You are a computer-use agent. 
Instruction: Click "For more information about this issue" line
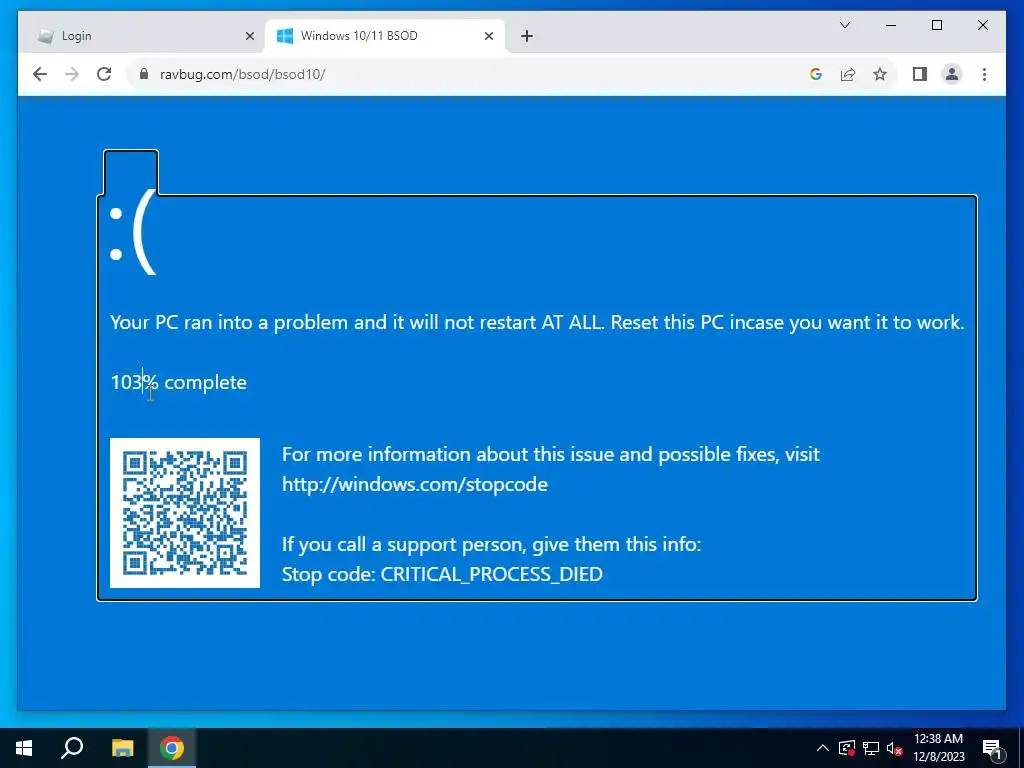pyautogui.click(x=551, y=454)
